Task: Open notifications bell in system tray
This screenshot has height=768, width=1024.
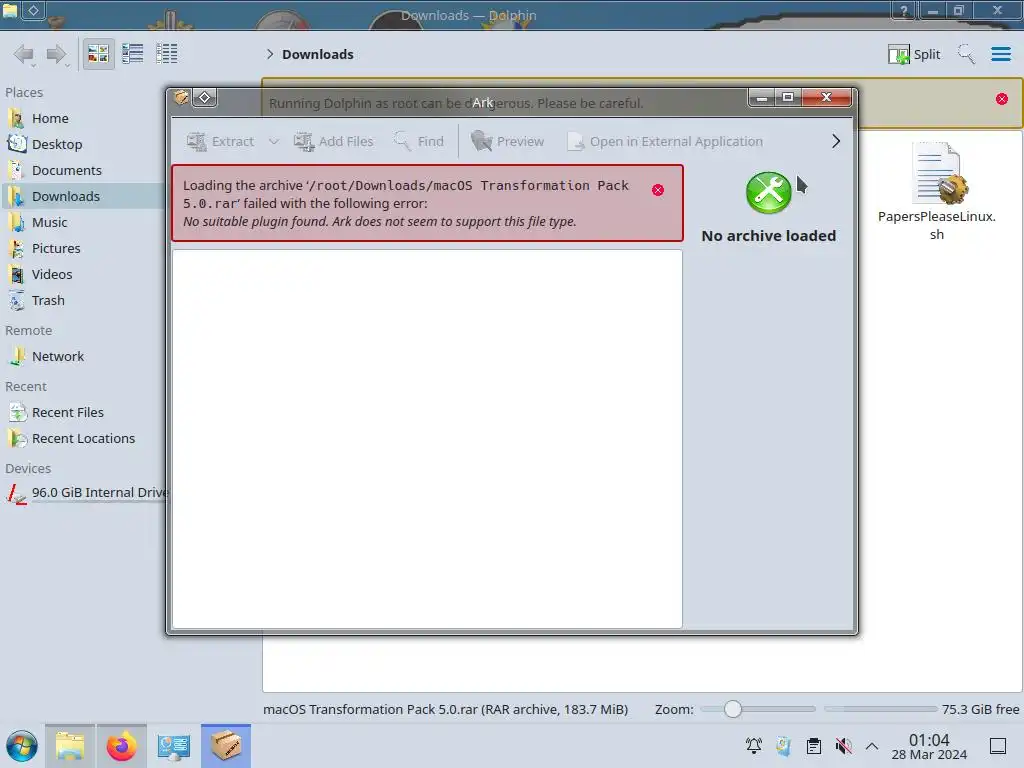Action: (x=754, y=746)
